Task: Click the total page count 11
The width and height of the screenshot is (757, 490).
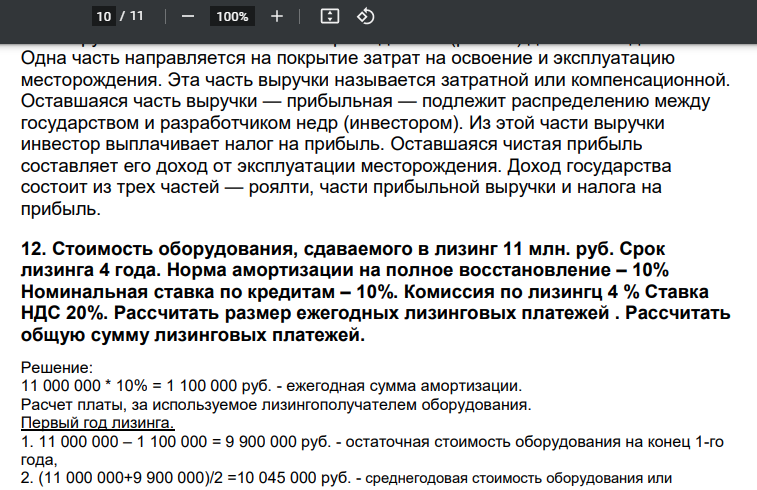Action: [x=137, y=16]
